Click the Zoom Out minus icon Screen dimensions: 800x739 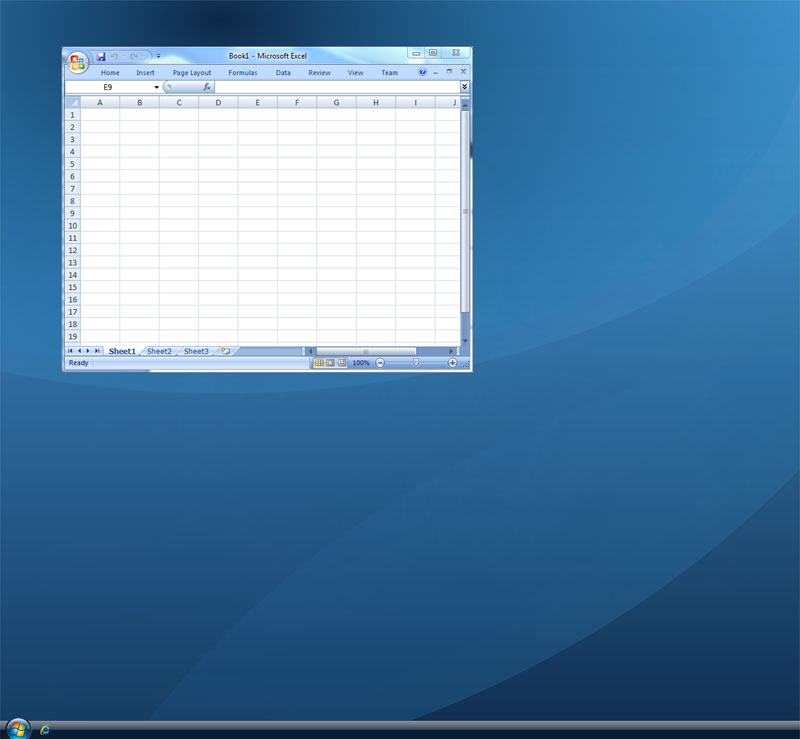pyautogui.click(x=380, y=363)
